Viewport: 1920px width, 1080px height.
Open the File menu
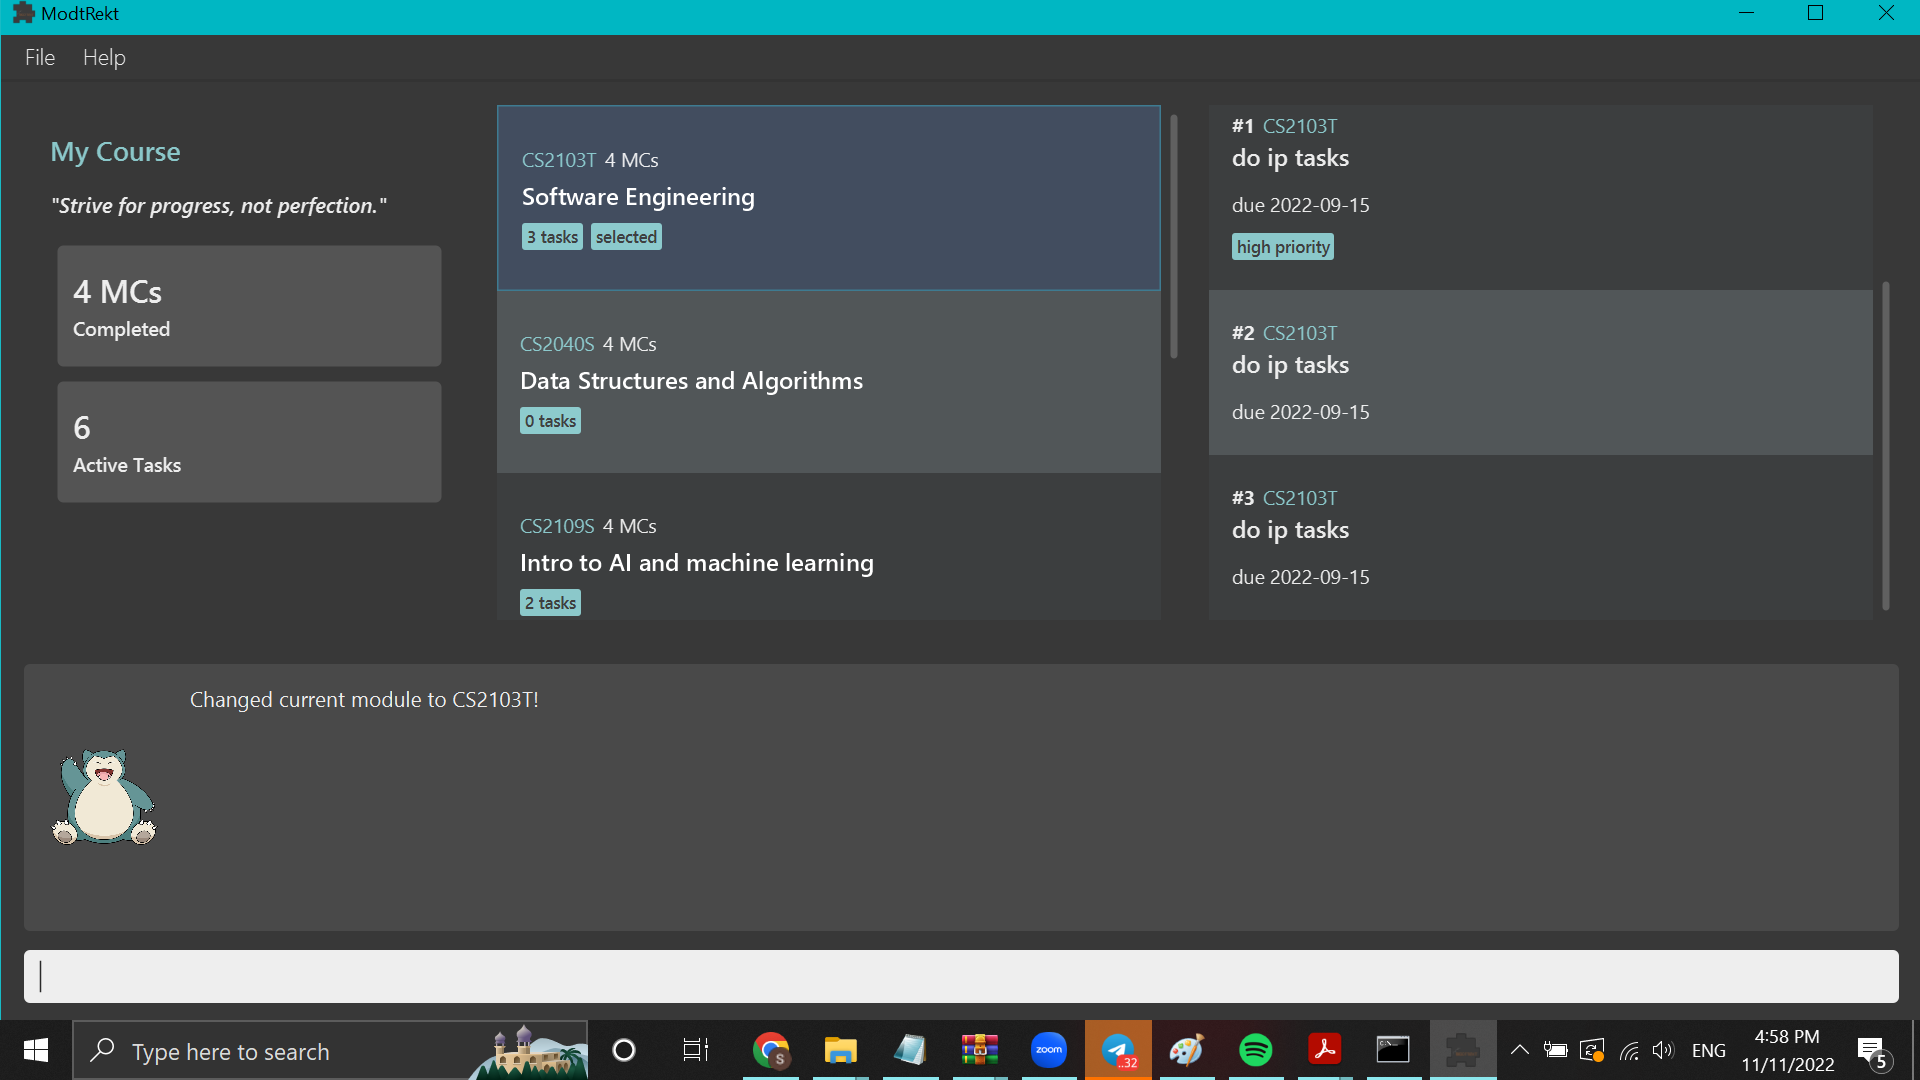point(40,57)
